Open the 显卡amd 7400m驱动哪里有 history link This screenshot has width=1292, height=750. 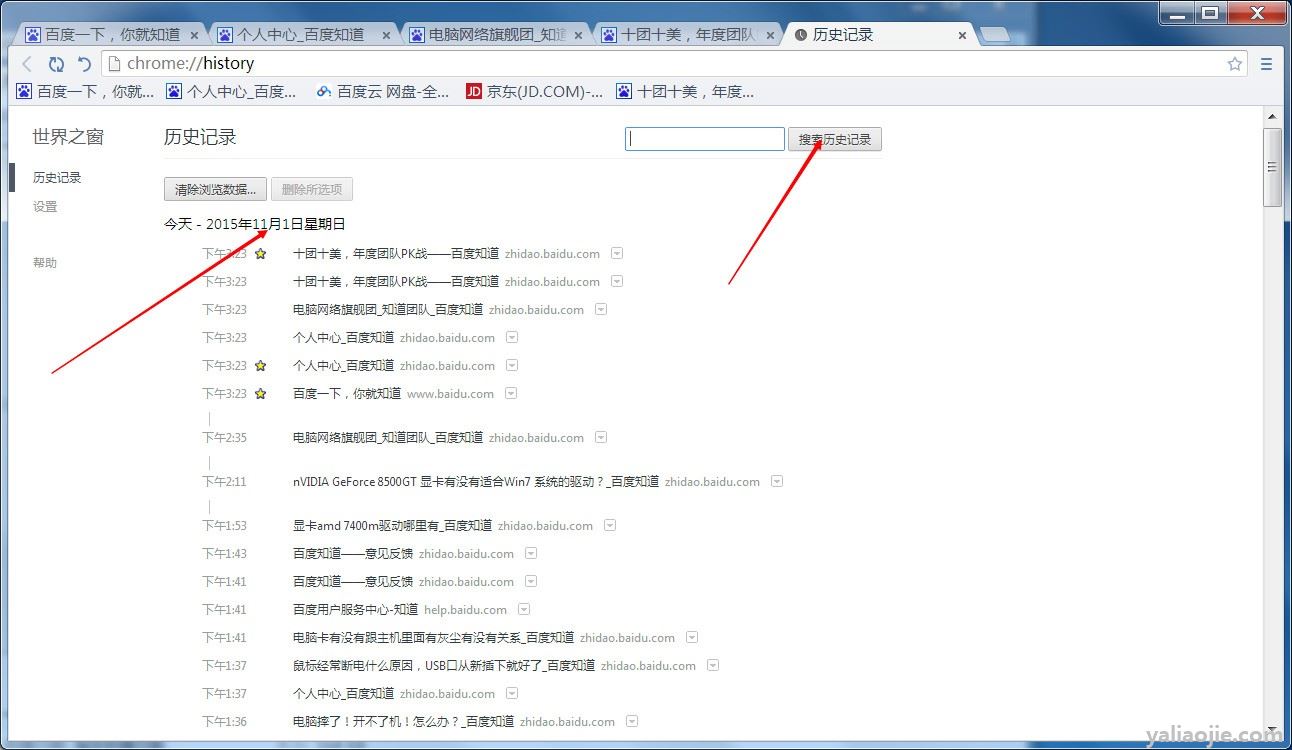[392, 526]
